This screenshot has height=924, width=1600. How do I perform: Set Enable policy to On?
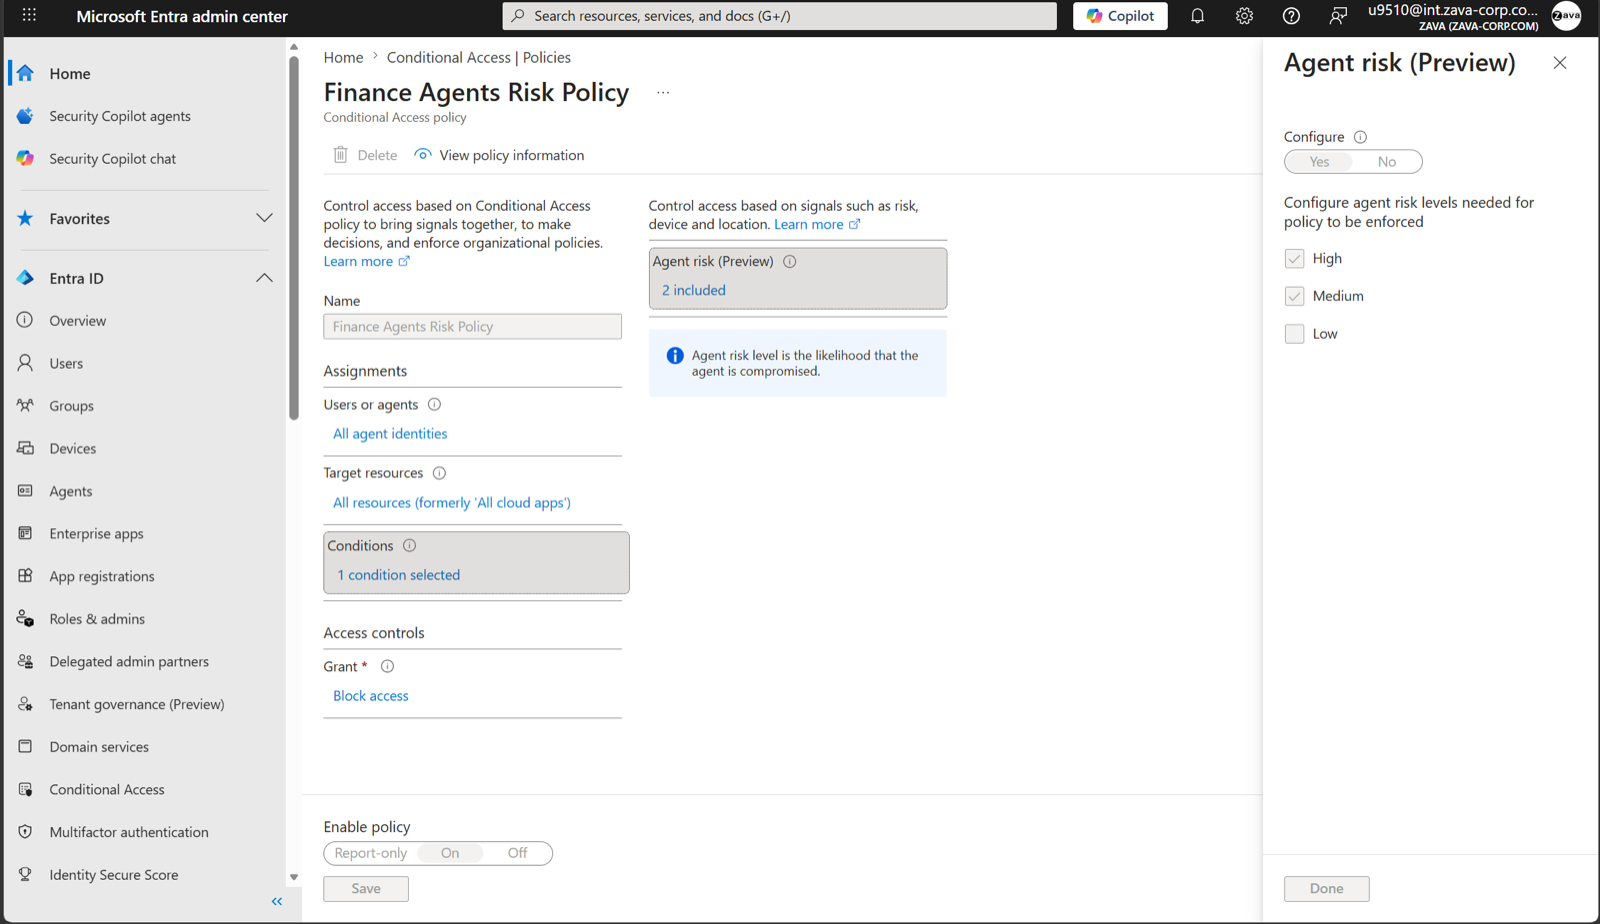[x=450, y=853]
